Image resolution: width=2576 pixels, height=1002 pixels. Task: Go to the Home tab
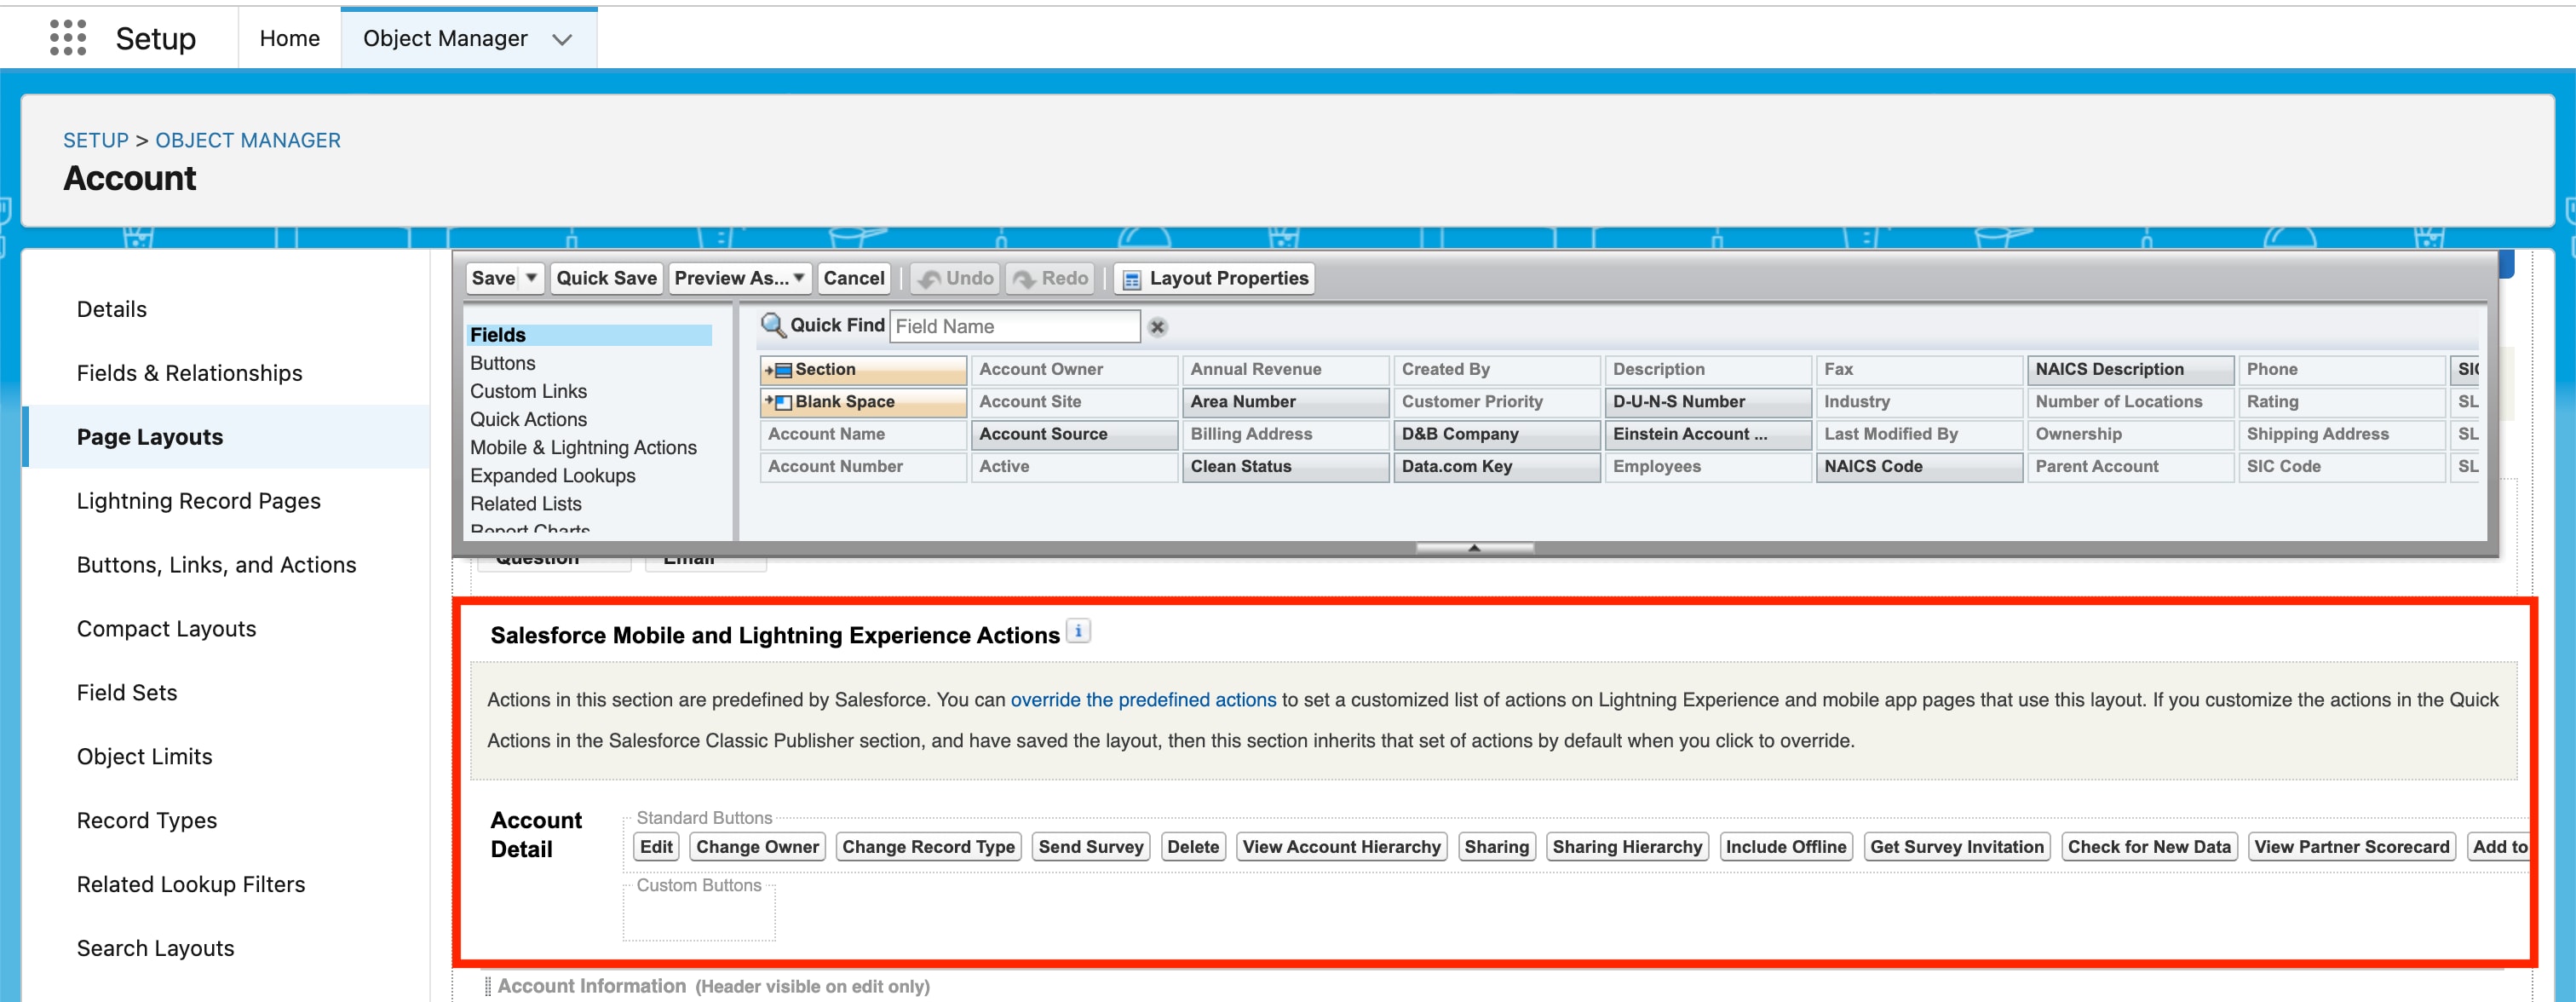point(290,38)
